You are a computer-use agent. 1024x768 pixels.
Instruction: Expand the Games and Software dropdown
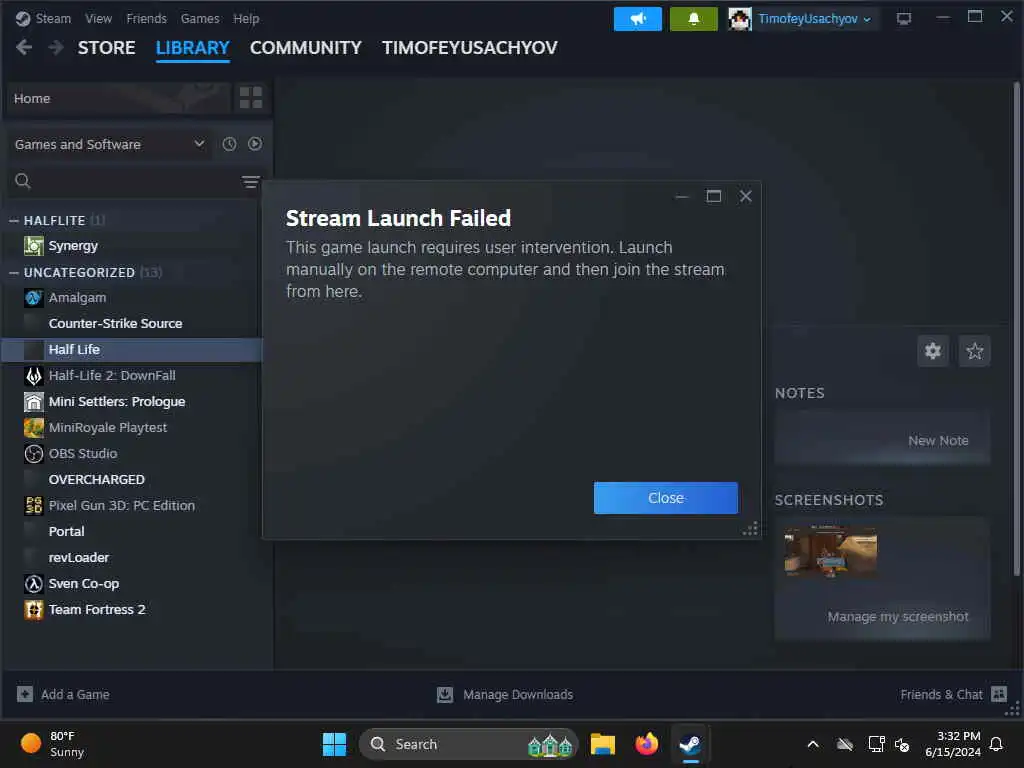[110, 144]
